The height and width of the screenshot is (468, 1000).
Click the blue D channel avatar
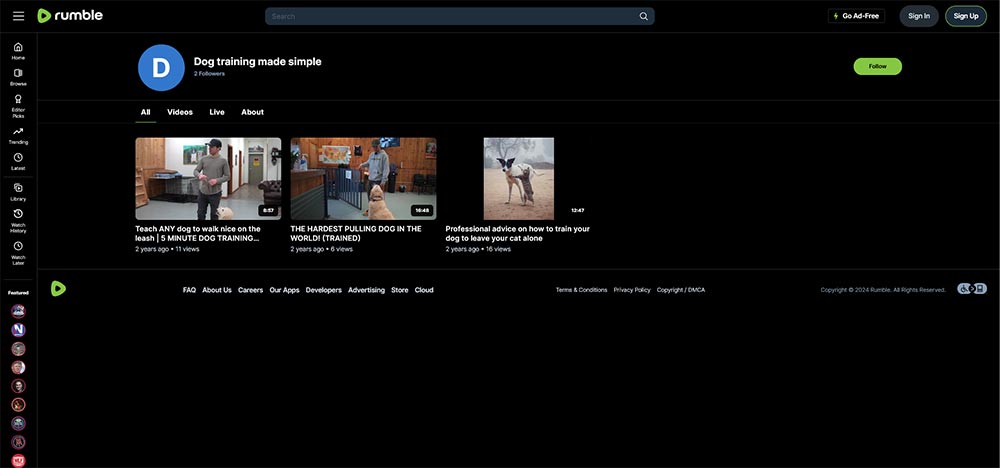(161, 68)
